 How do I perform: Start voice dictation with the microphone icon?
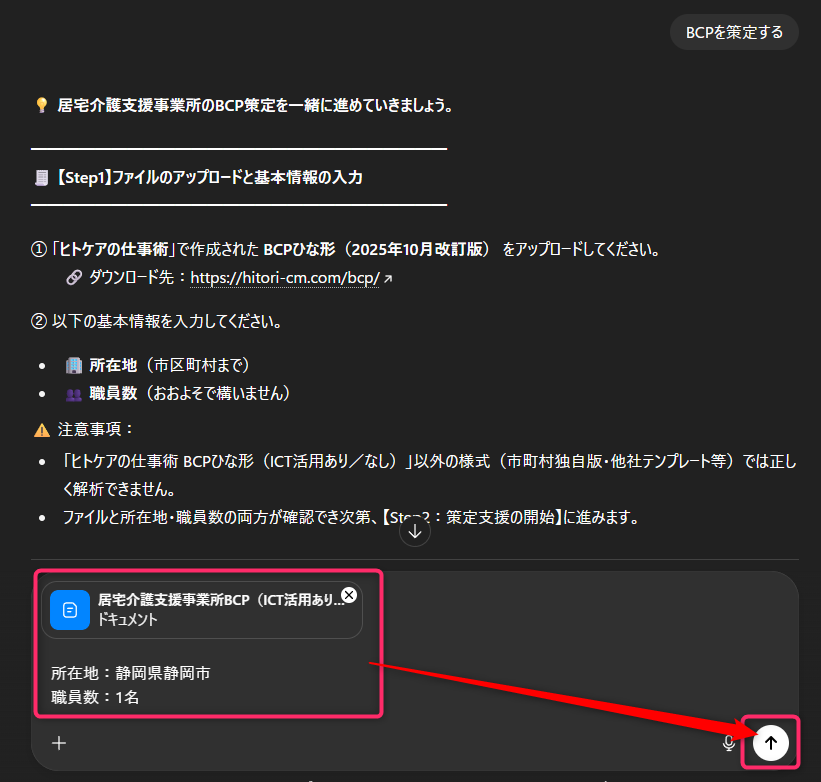(728, 743)
